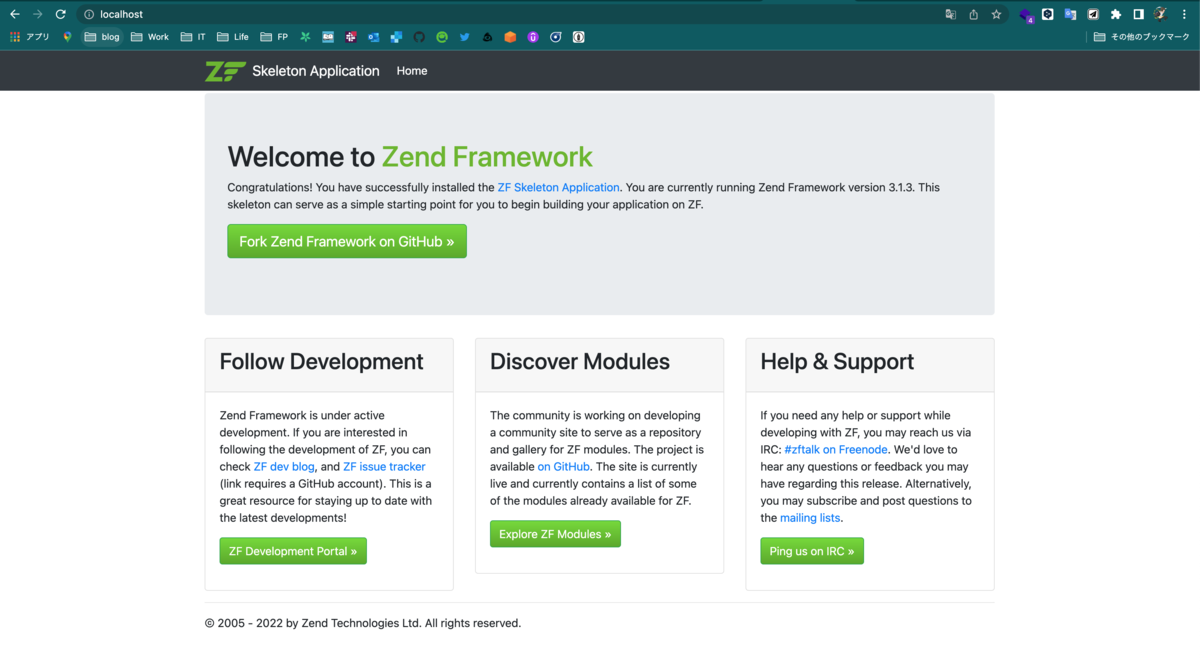1200x658 pixels.
Task: Click the Ping us on IRC button
Action: click(x=812, y=551)
